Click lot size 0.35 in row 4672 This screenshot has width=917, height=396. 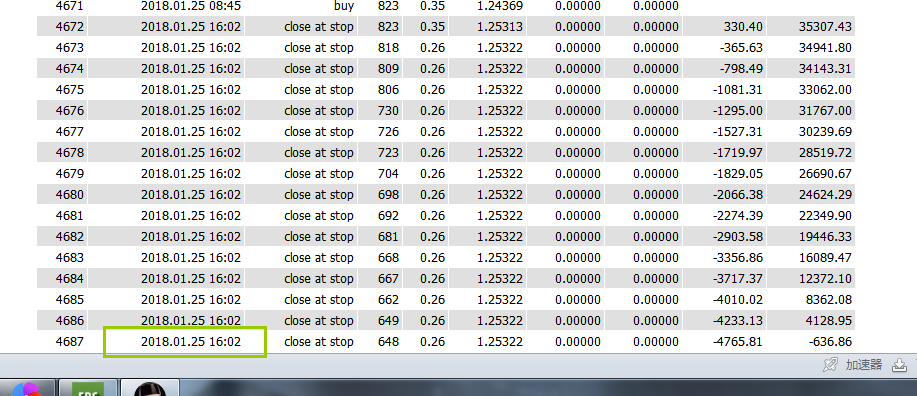pyautogui.click(x=432, y=27)
